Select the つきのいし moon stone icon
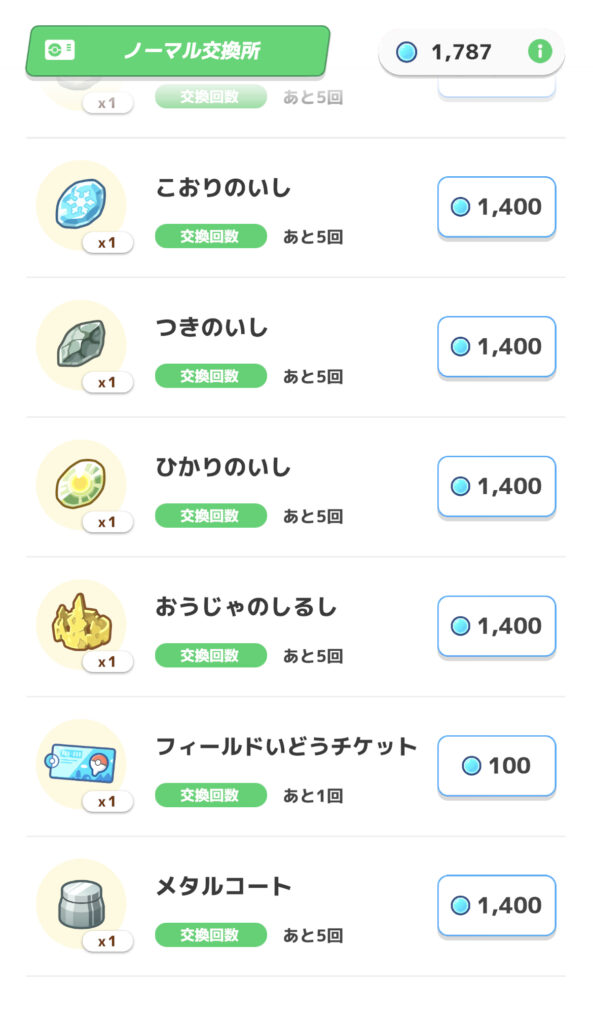The height and width of the screenshot is (1024, 593). point(81,344)
